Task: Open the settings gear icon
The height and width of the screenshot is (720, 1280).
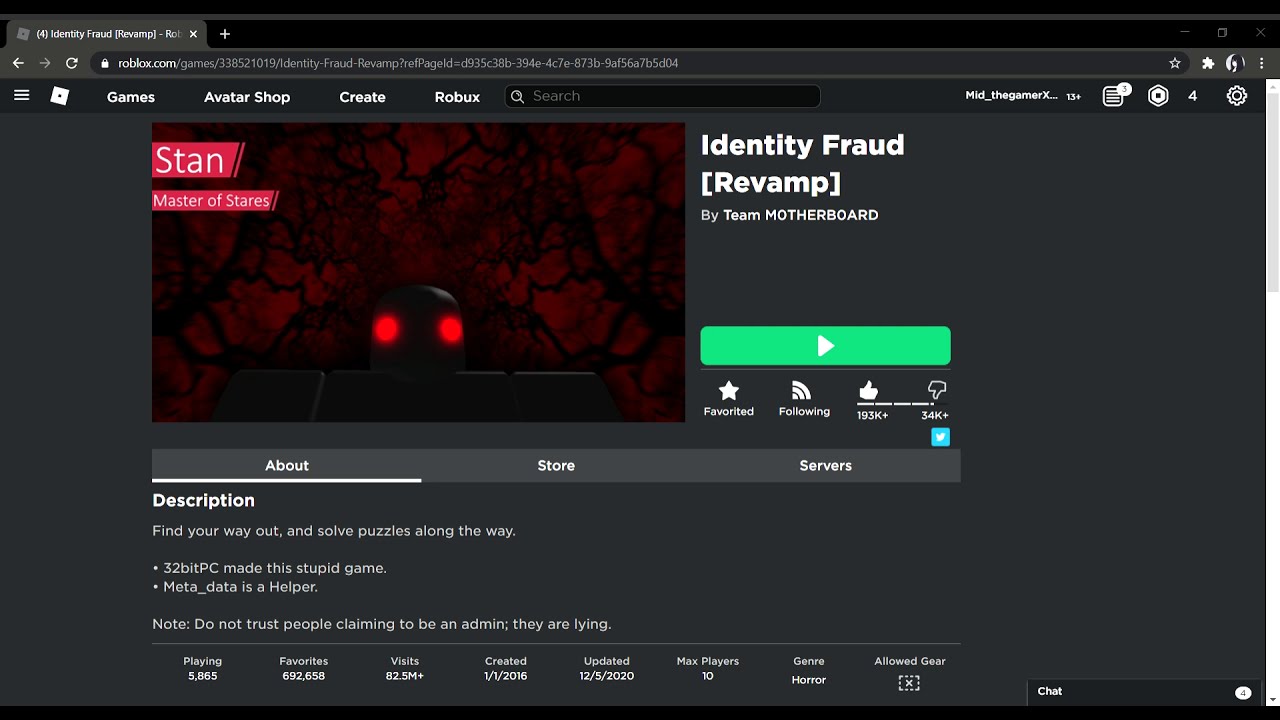Action: (x=1237, y=96)
